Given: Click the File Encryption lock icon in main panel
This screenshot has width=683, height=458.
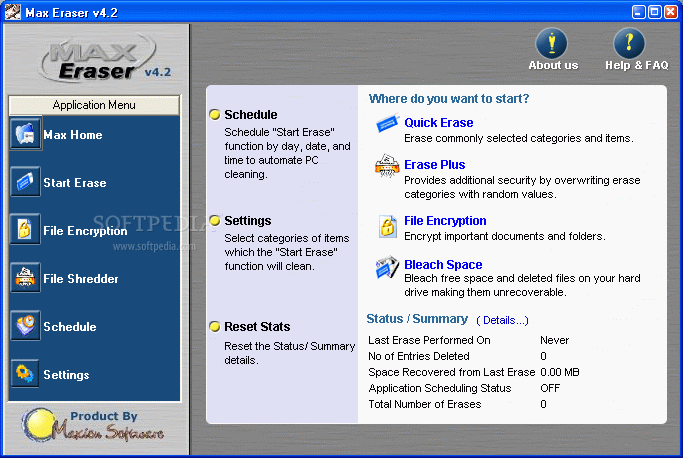Looking at the screenshot, I should click(387, 226).
